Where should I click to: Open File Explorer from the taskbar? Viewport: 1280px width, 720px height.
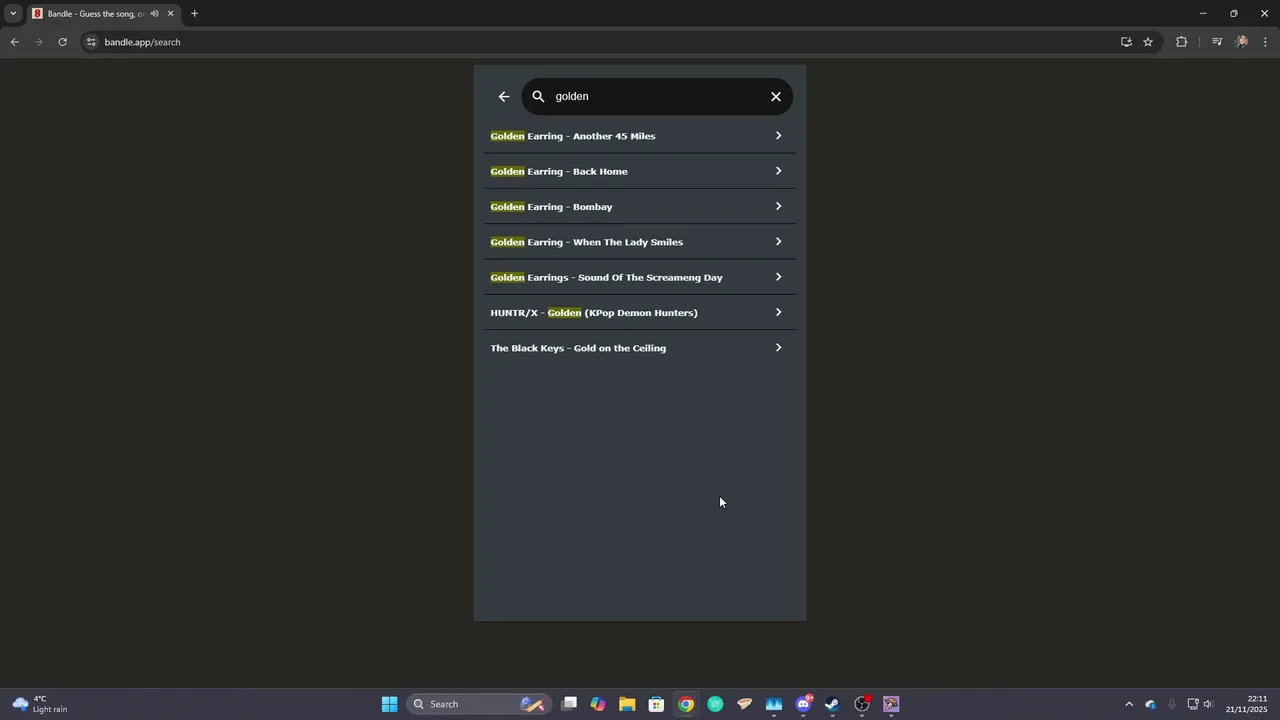point(627,704)
